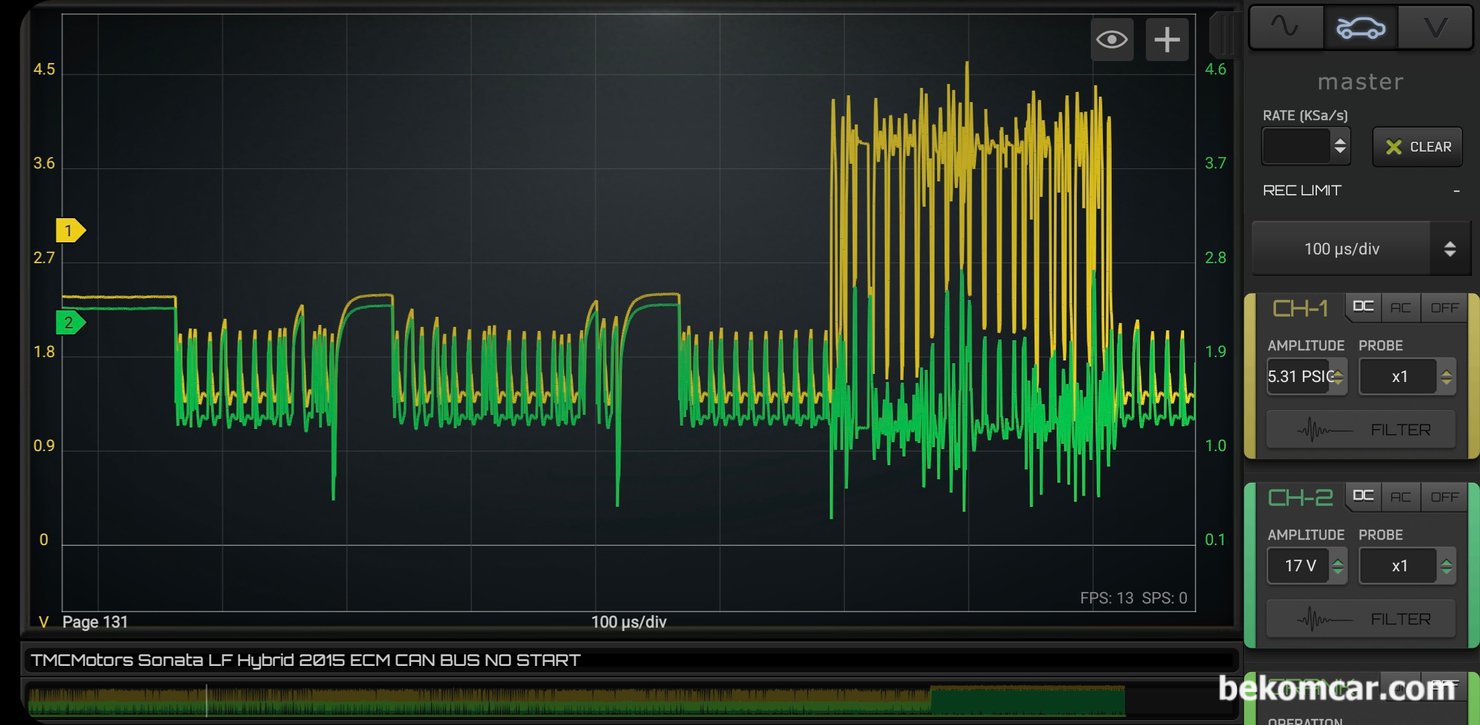Open CH-2 amplitude 17 V dropdown

coord(1307,566)
